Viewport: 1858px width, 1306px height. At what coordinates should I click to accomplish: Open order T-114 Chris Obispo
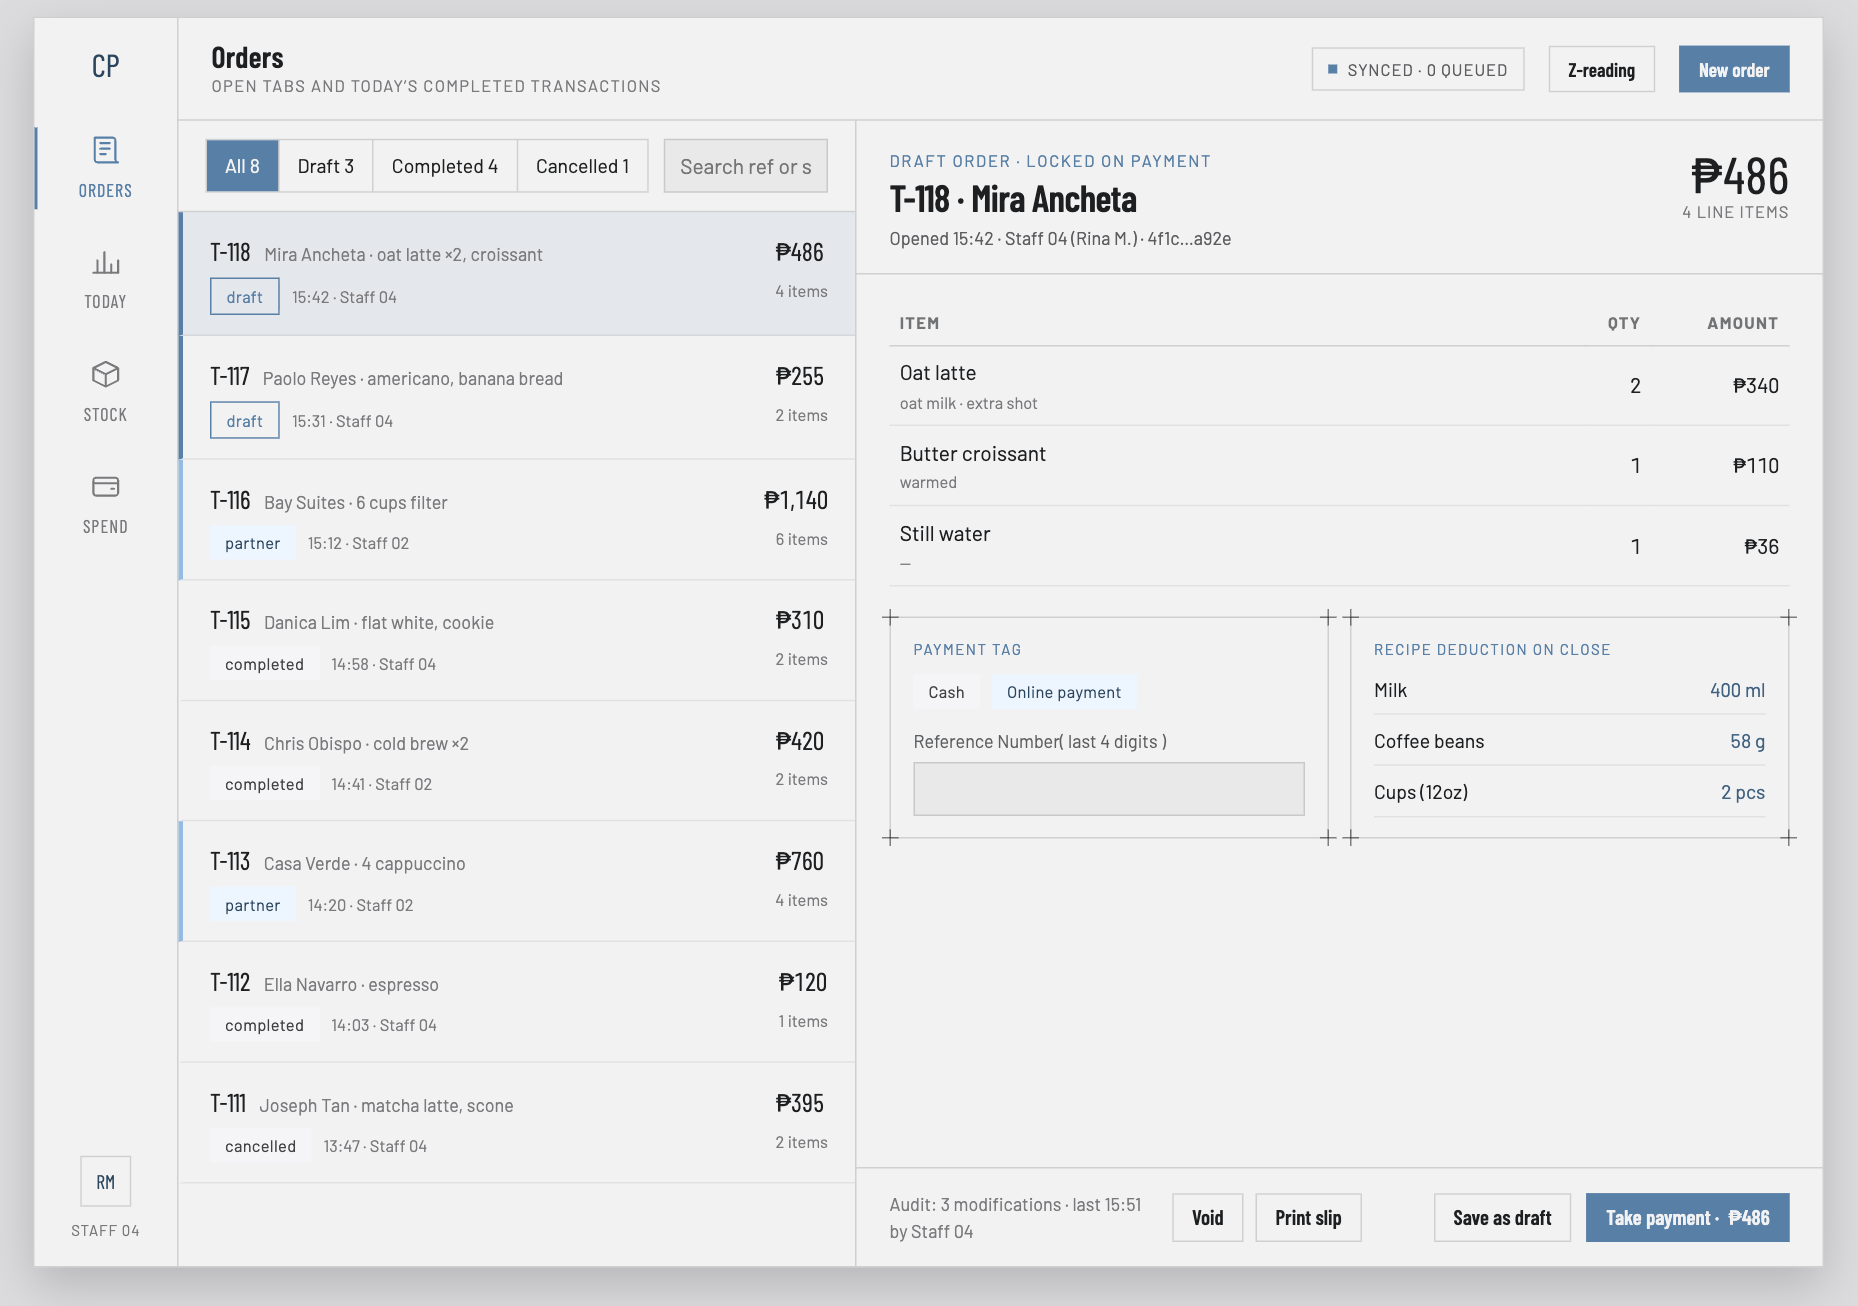coord(518,761)
